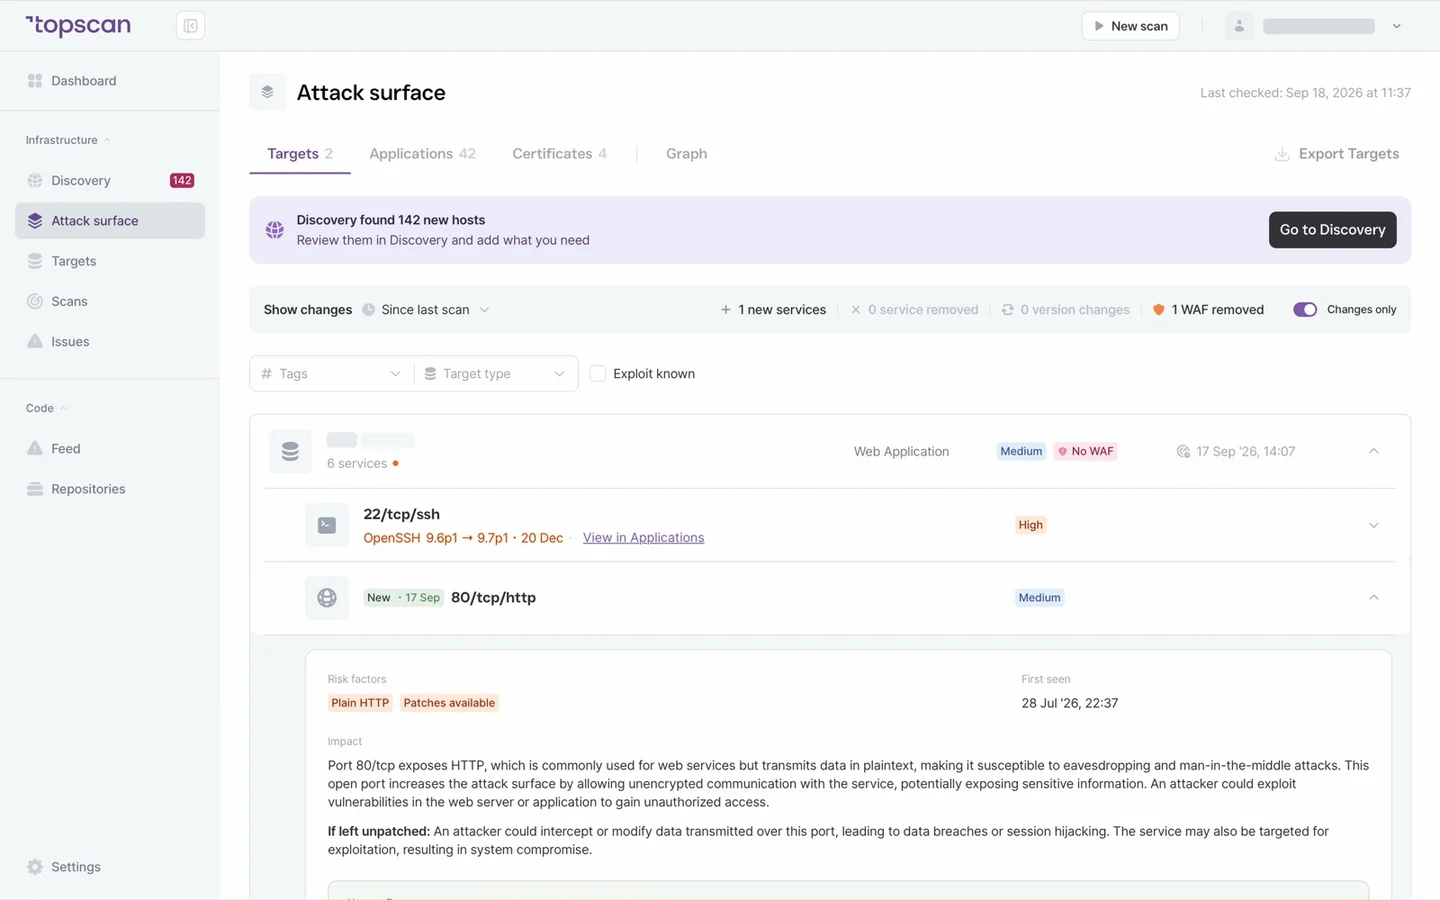Image resolution: width=1440 pixels, height=900 pixels.
Task: Click the Last checked timestamp
Action: (x=1305, y=93)
